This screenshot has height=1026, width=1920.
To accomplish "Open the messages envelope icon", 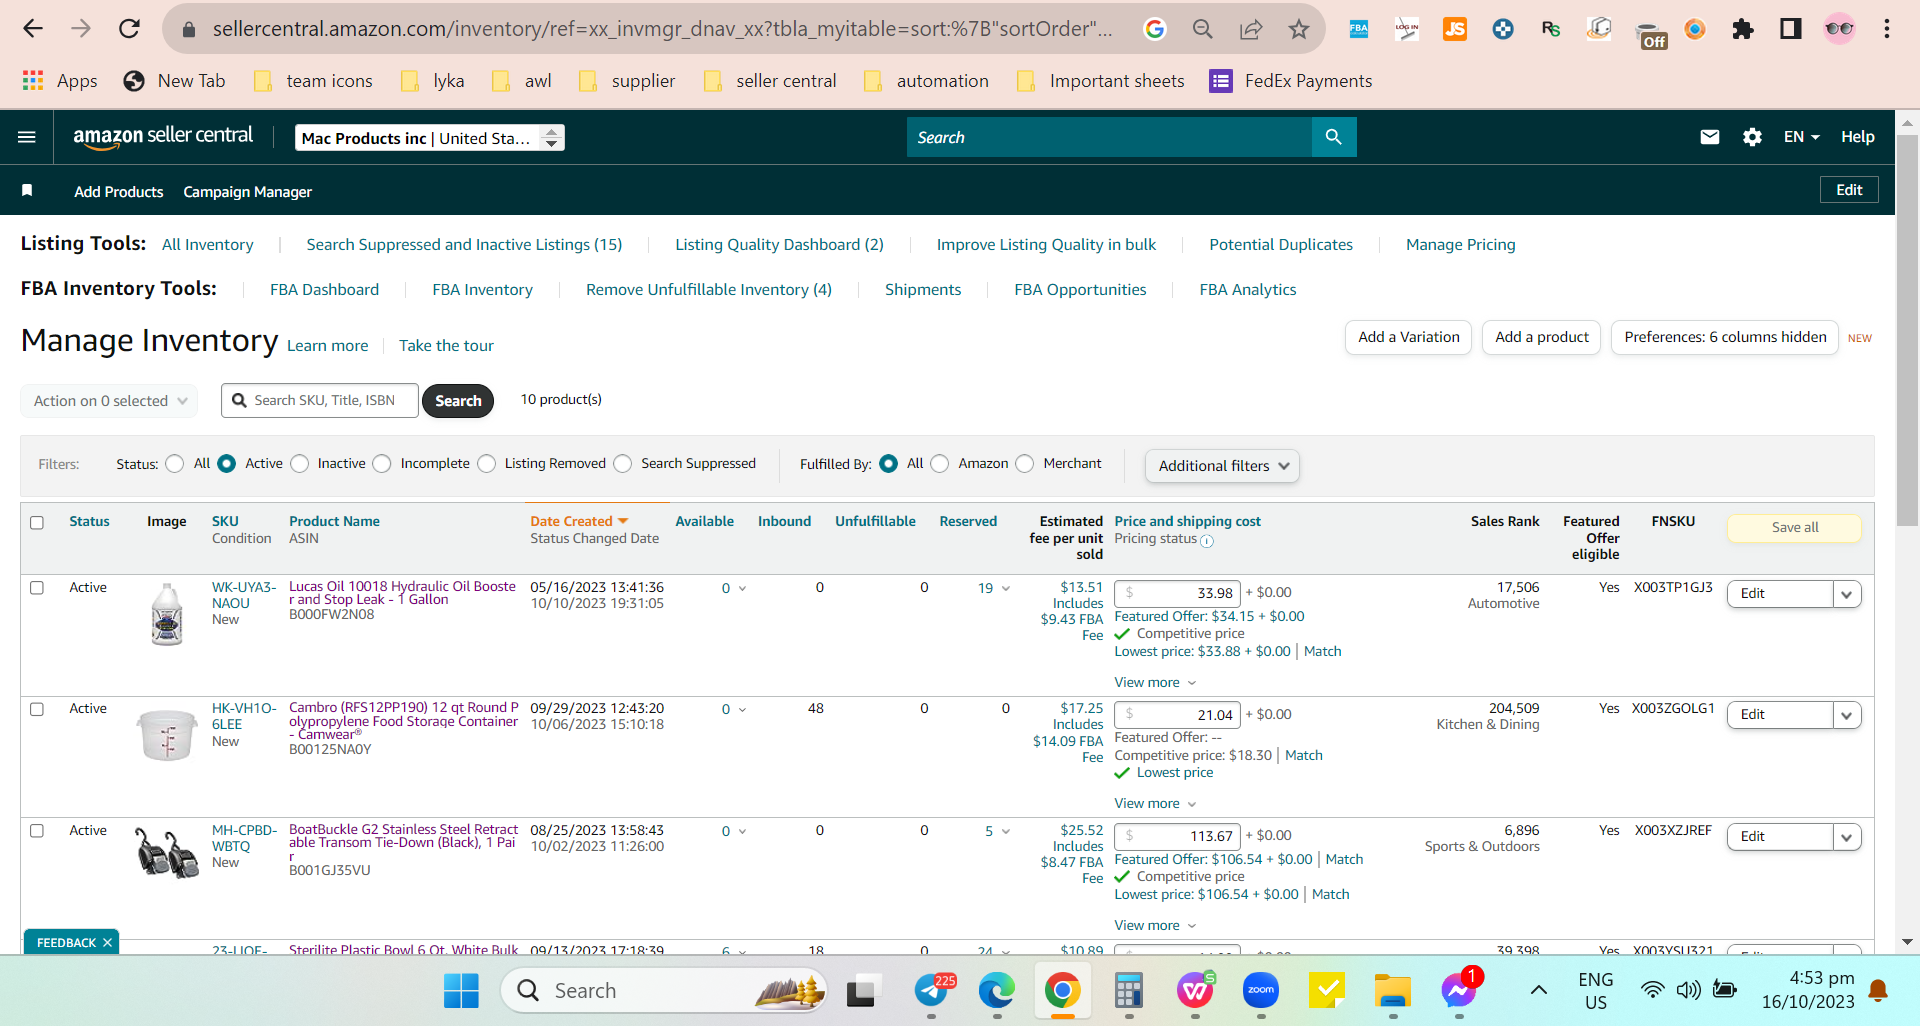I will (x=1710, y=137).
